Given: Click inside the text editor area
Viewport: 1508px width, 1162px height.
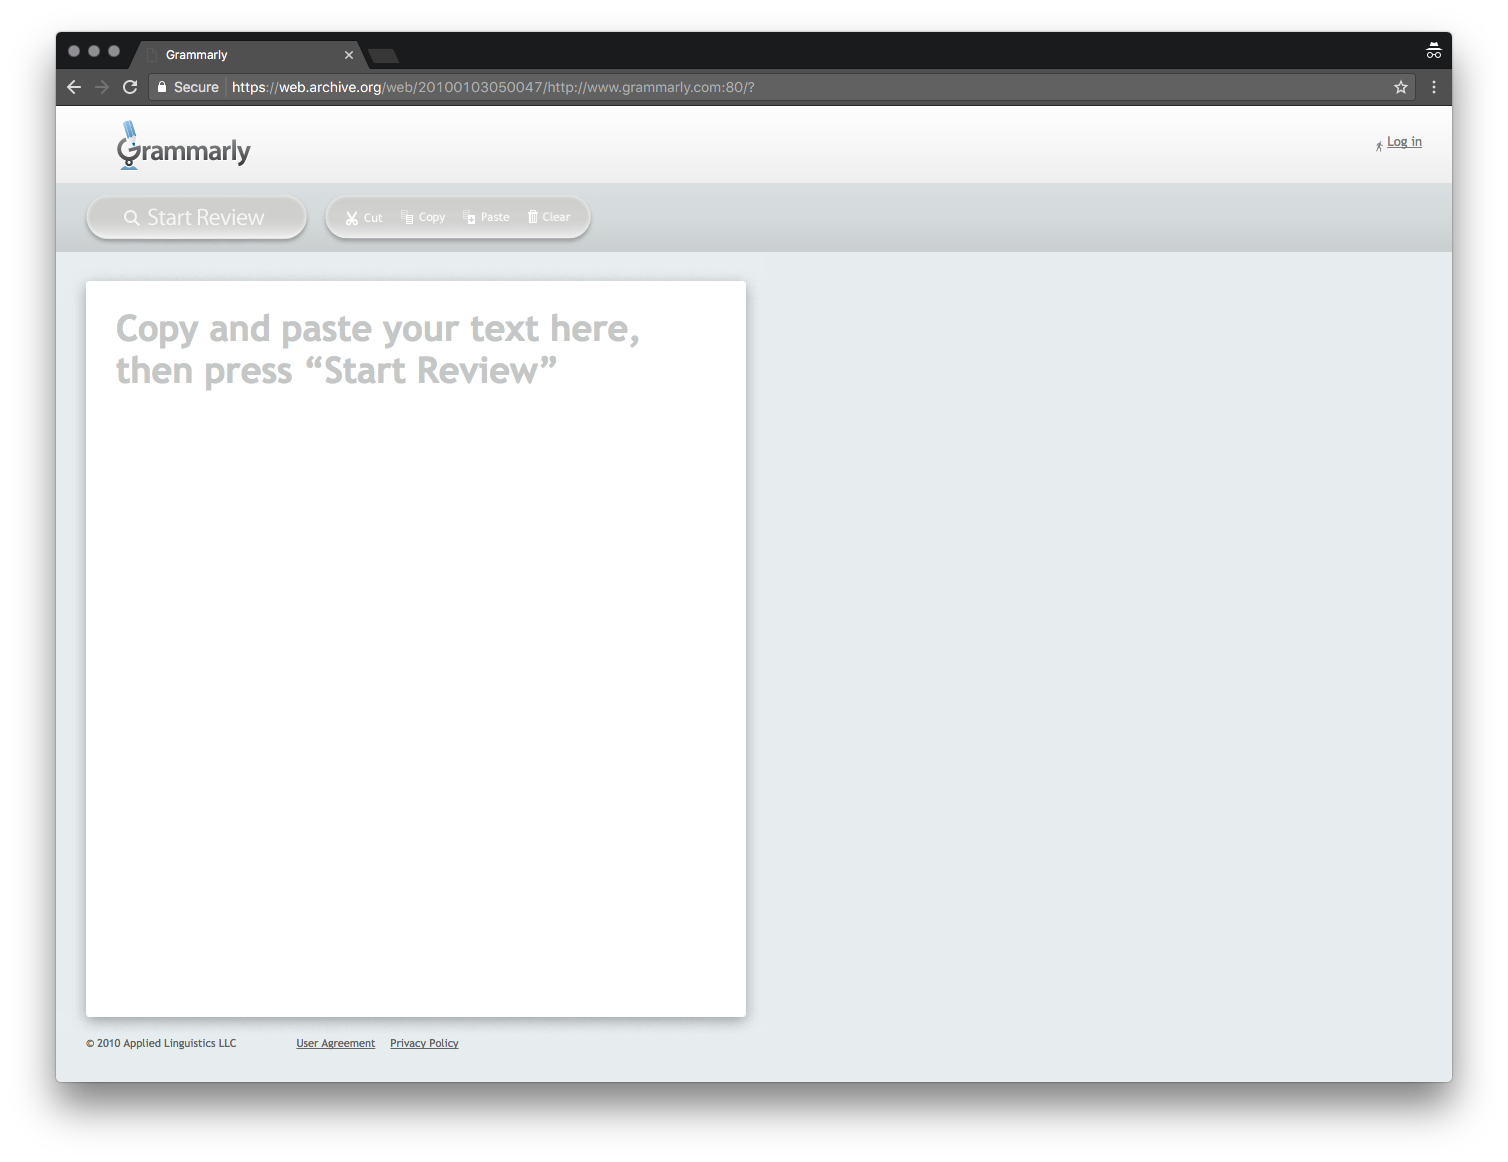Looking at the screenshot, I should pos(416,649).
